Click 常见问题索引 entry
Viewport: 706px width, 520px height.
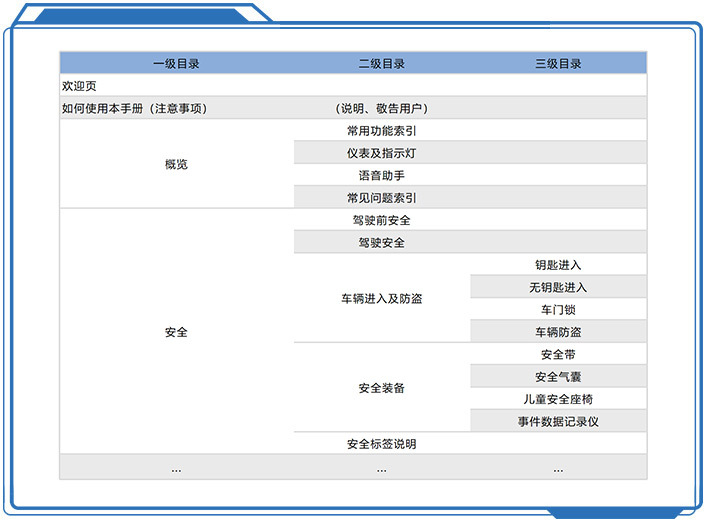click(x=381, y=198)
